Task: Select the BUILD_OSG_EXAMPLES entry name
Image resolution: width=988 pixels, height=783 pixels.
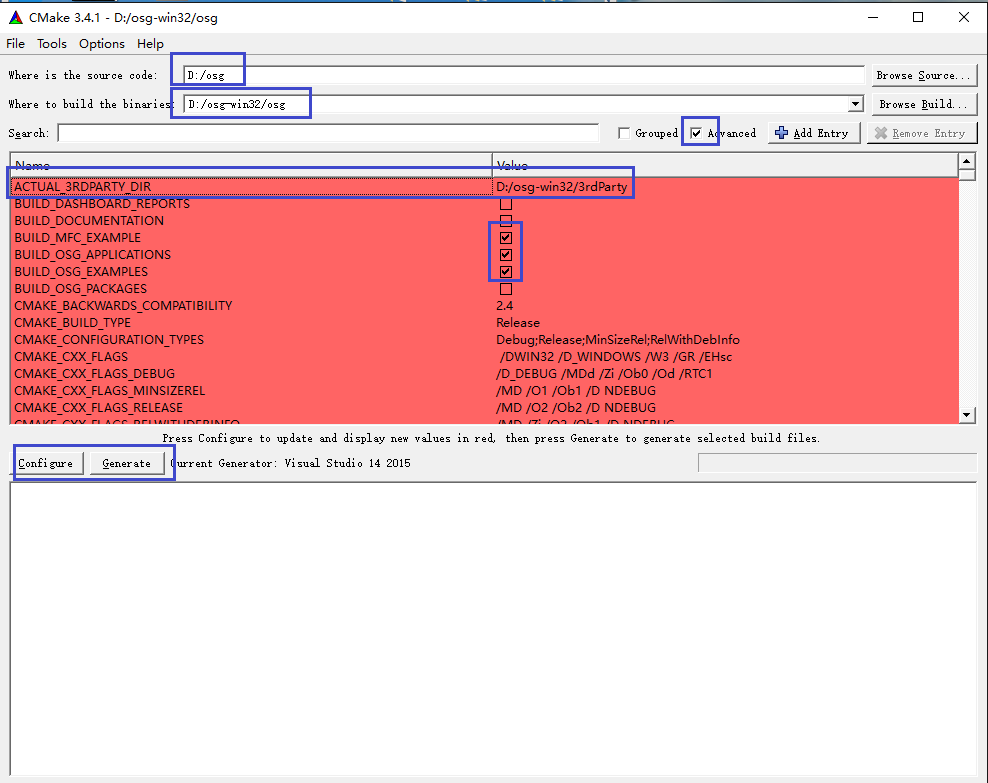Action: [81, 271]
